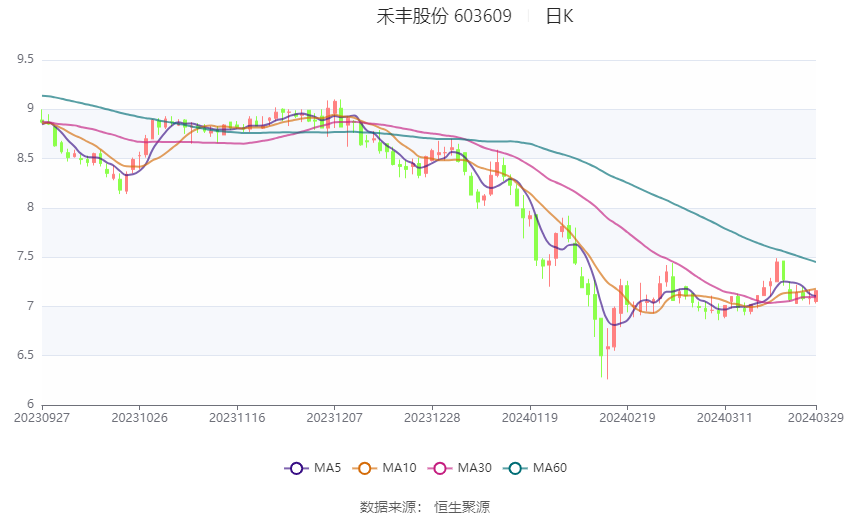
Task: Click the teal MA60 line at chart start
Action: pos(44,96)
